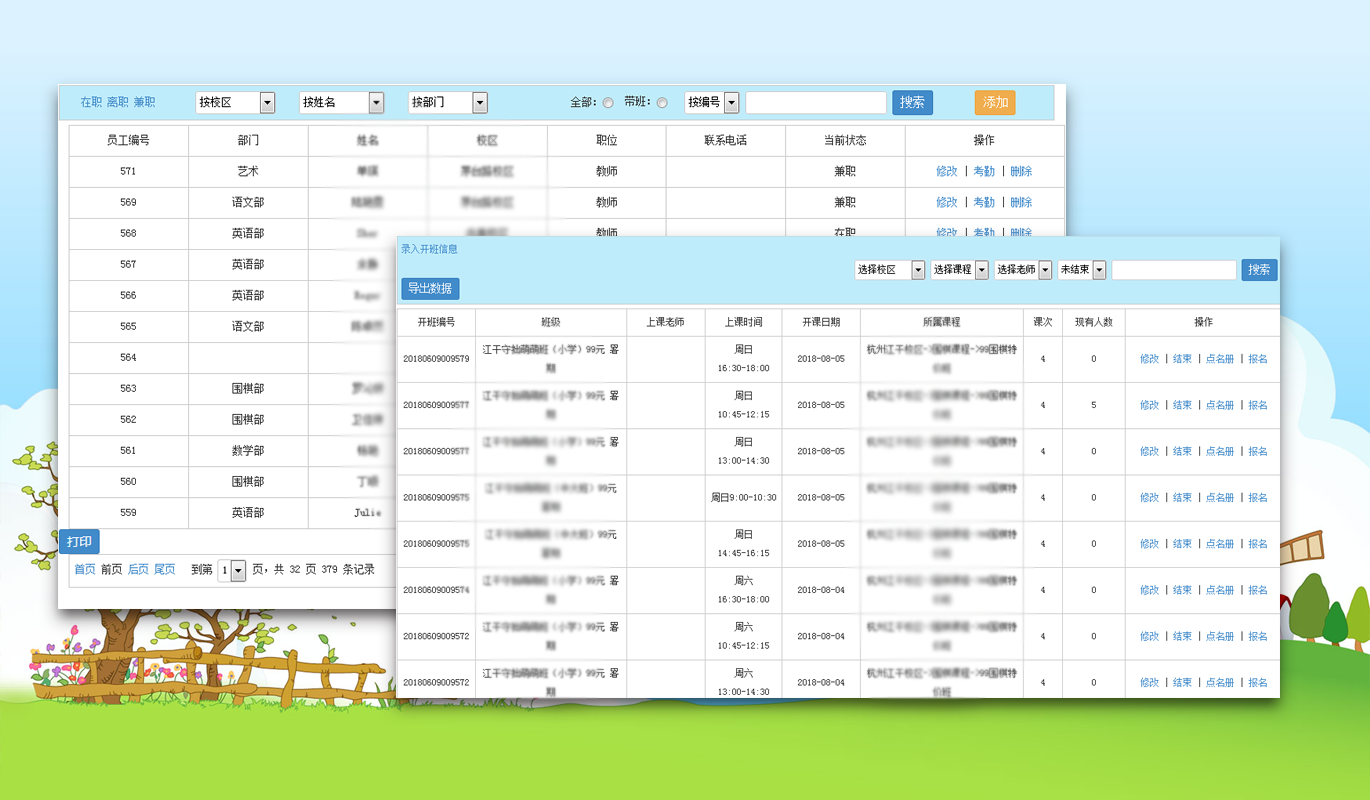The height and width of the screenshot is (800, 1370).
Task: Open the 按部门 dropdown filter
Action: (479, 102)
